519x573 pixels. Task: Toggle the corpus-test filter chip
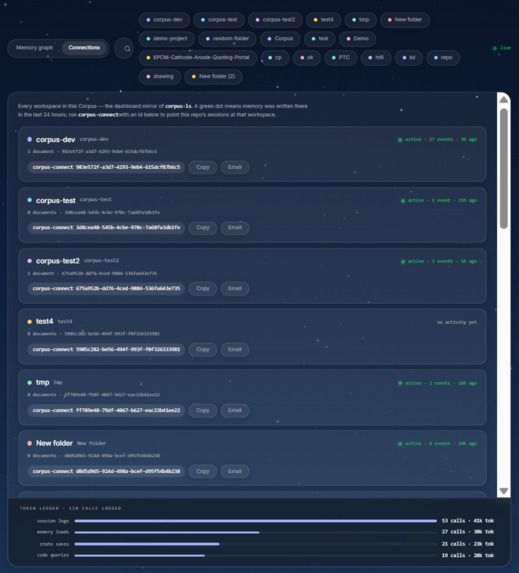tap(219, 20)
